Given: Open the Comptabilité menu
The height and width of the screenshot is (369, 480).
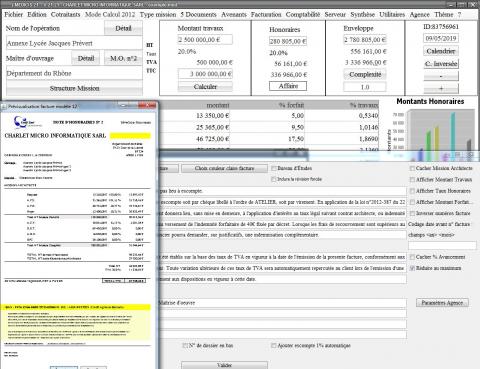Looking at the screenshot, I should [x=303, y=14].
